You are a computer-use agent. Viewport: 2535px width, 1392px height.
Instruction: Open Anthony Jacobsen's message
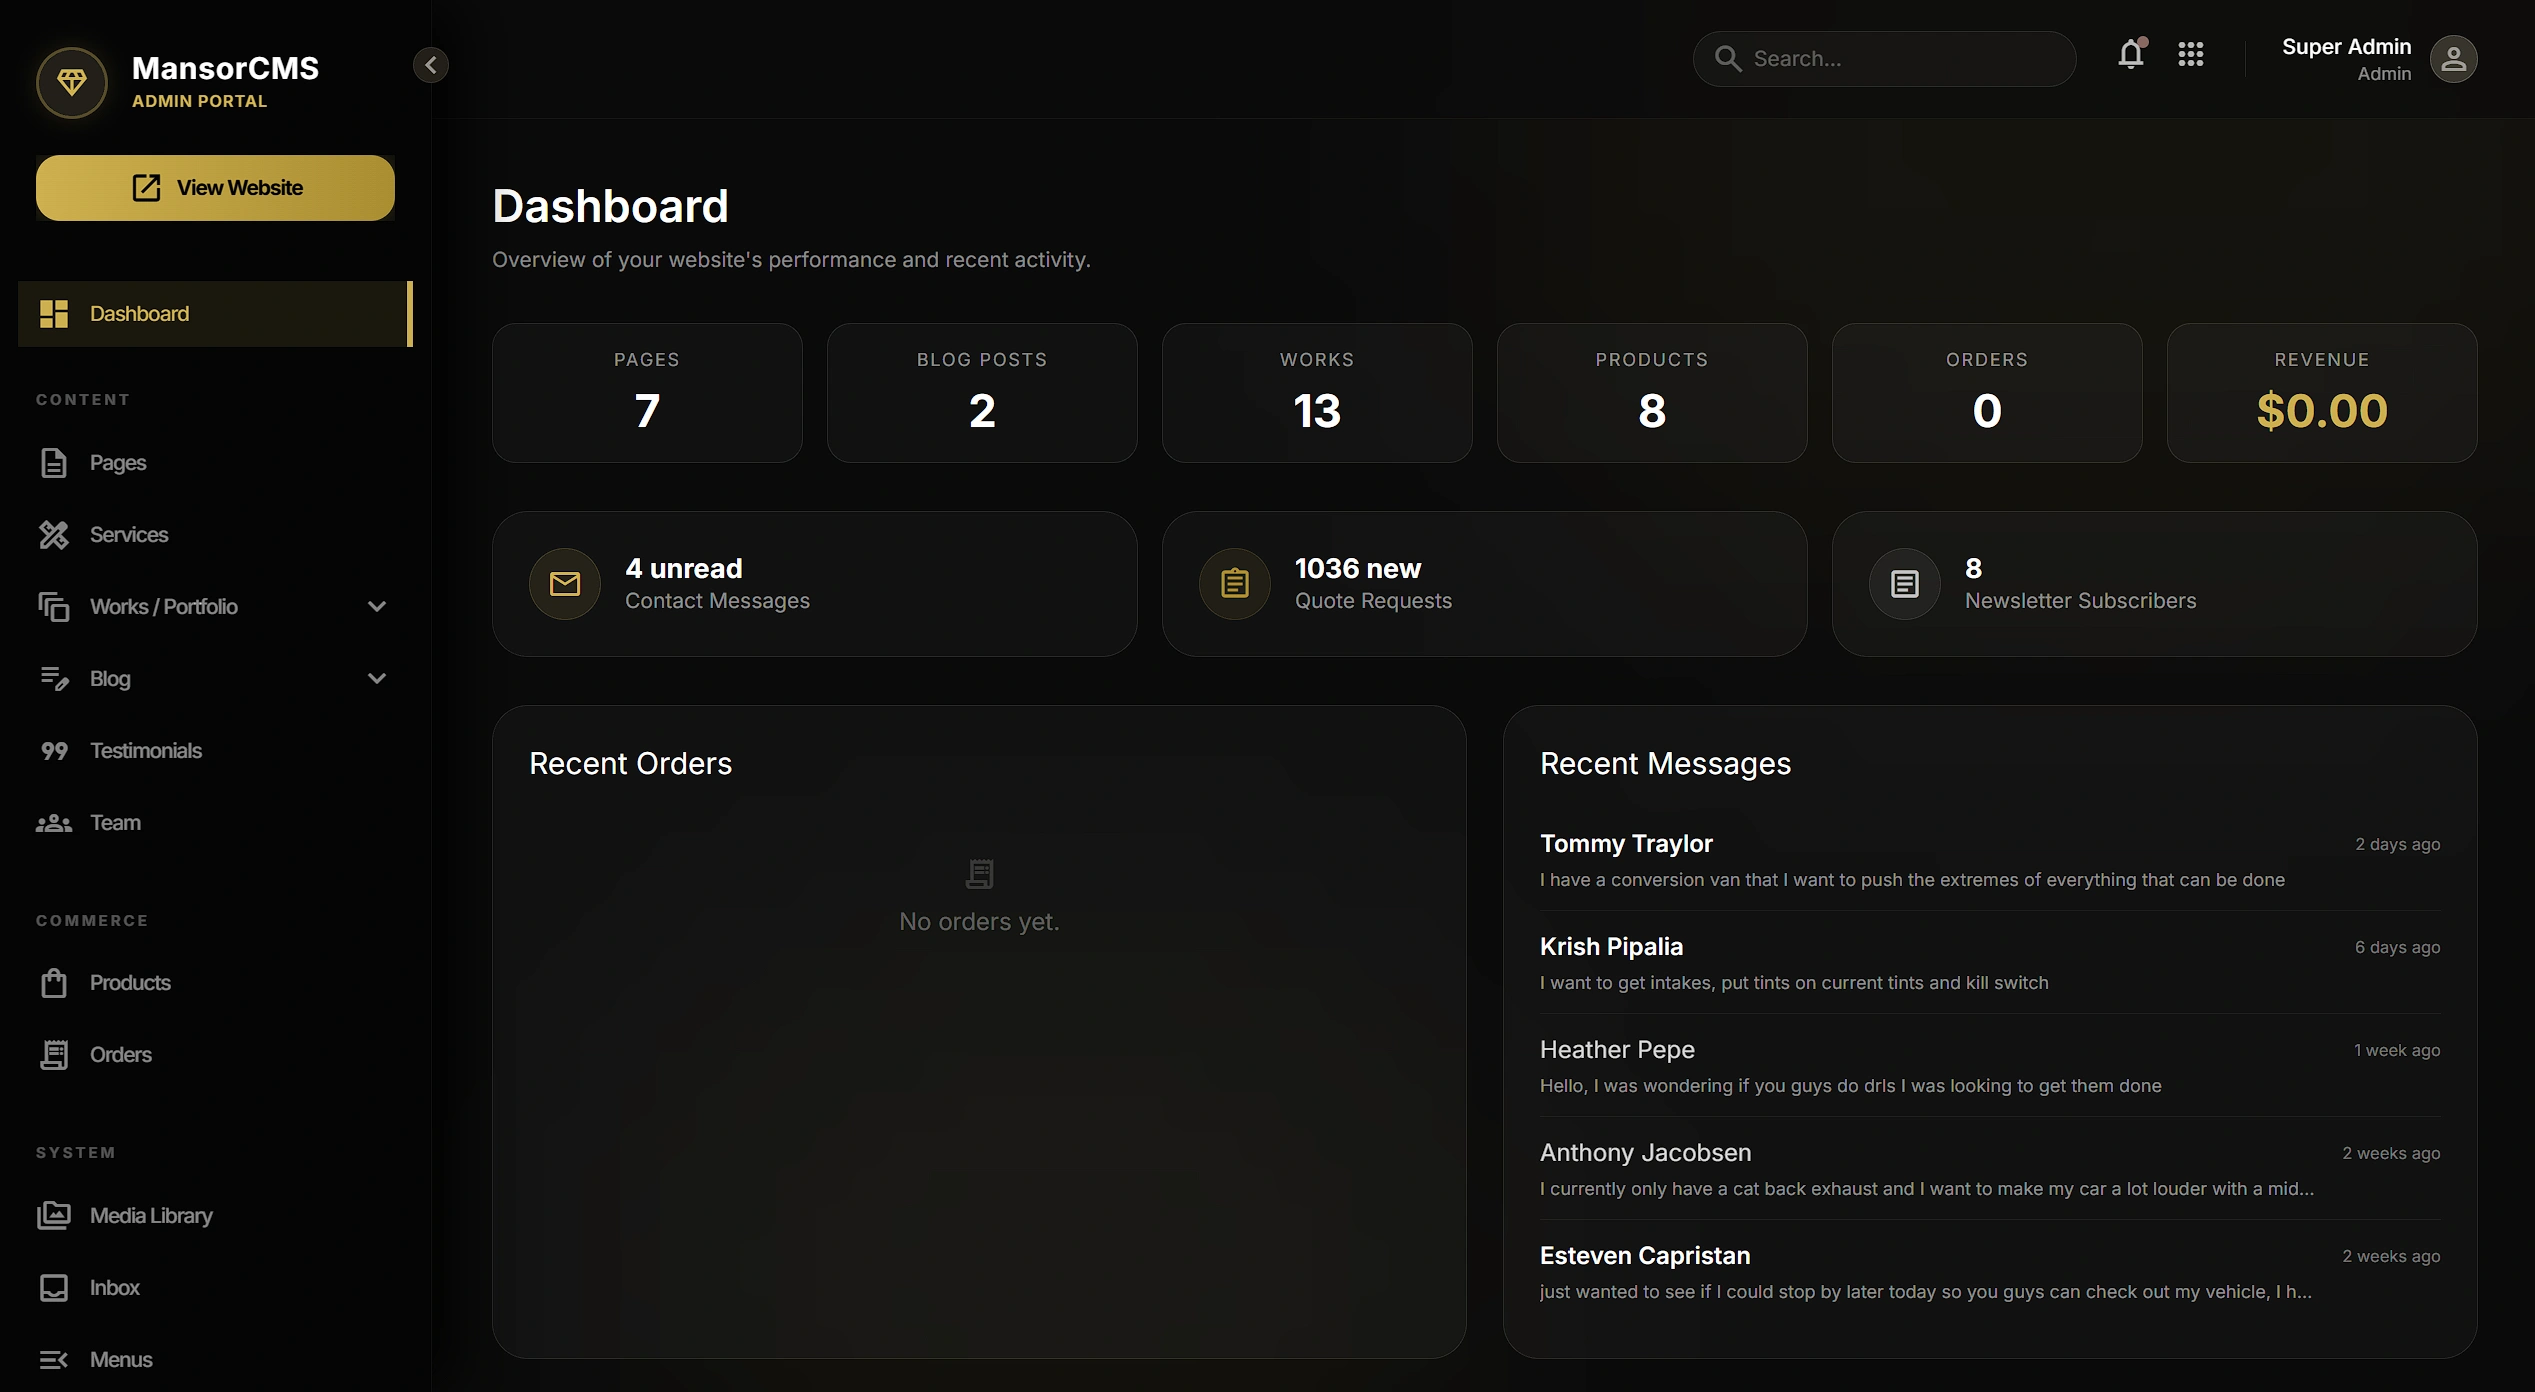pyautogui.click(x=1990, y=1170)
